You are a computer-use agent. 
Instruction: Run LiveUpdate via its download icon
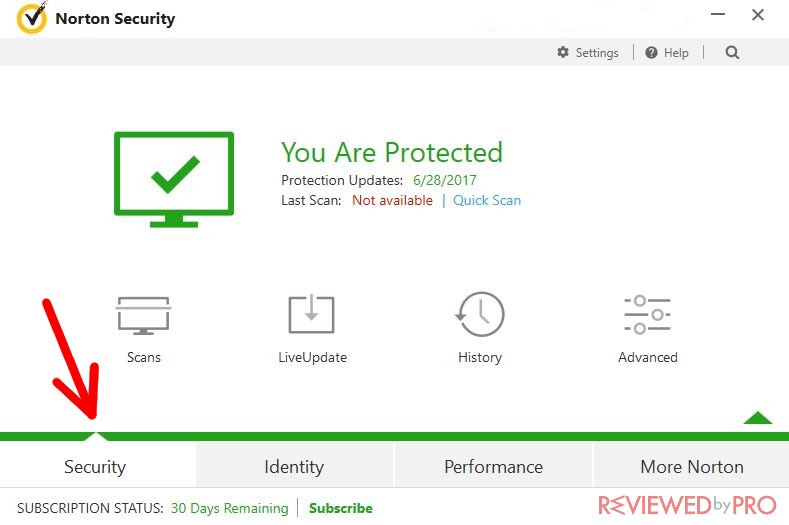click(311, 314)
